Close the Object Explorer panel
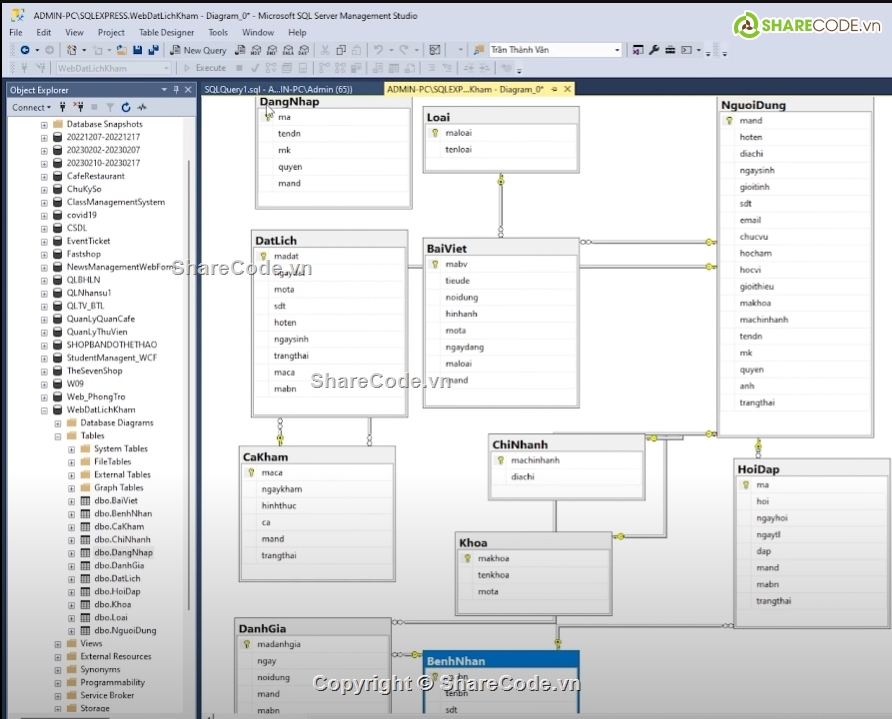The height and width of the screenshot is (719, 892). click(188, 89)
